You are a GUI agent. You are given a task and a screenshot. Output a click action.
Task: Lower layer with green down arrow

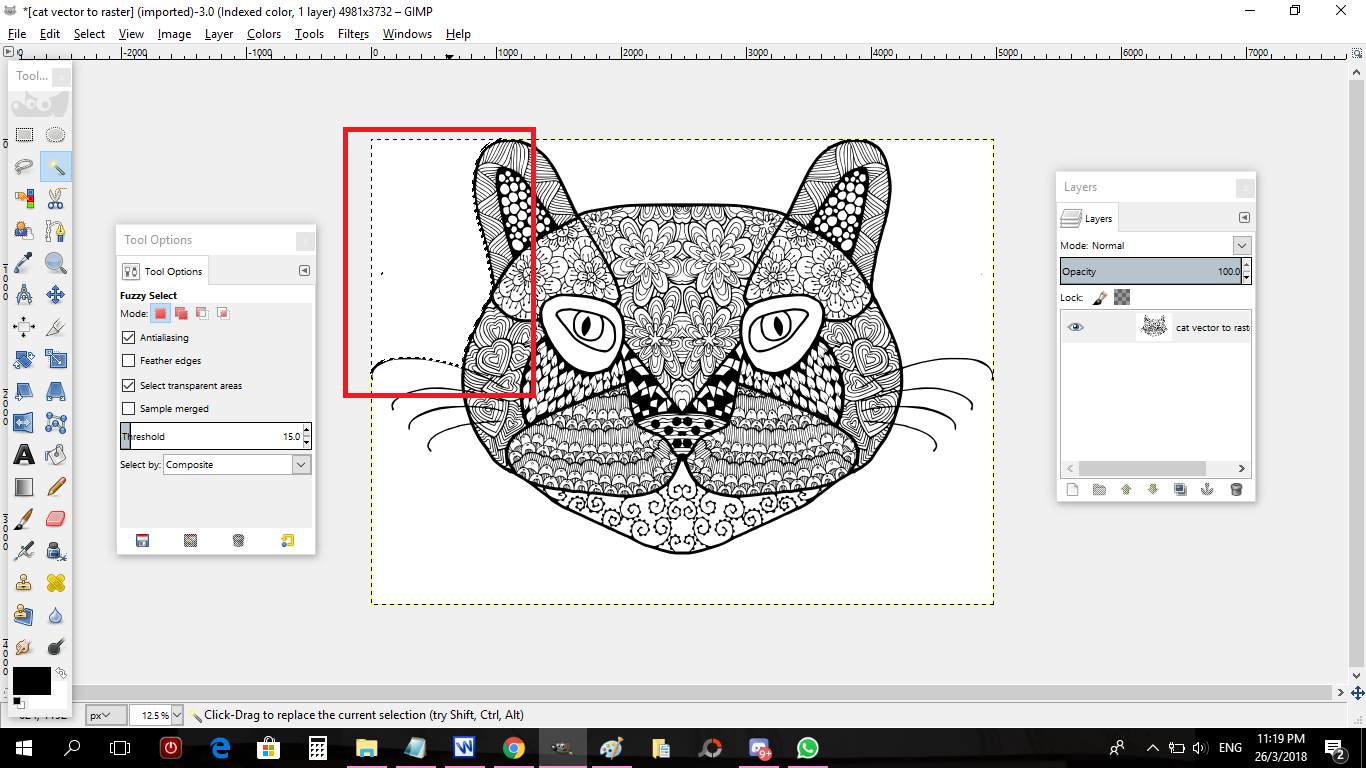coord(1153,490)
